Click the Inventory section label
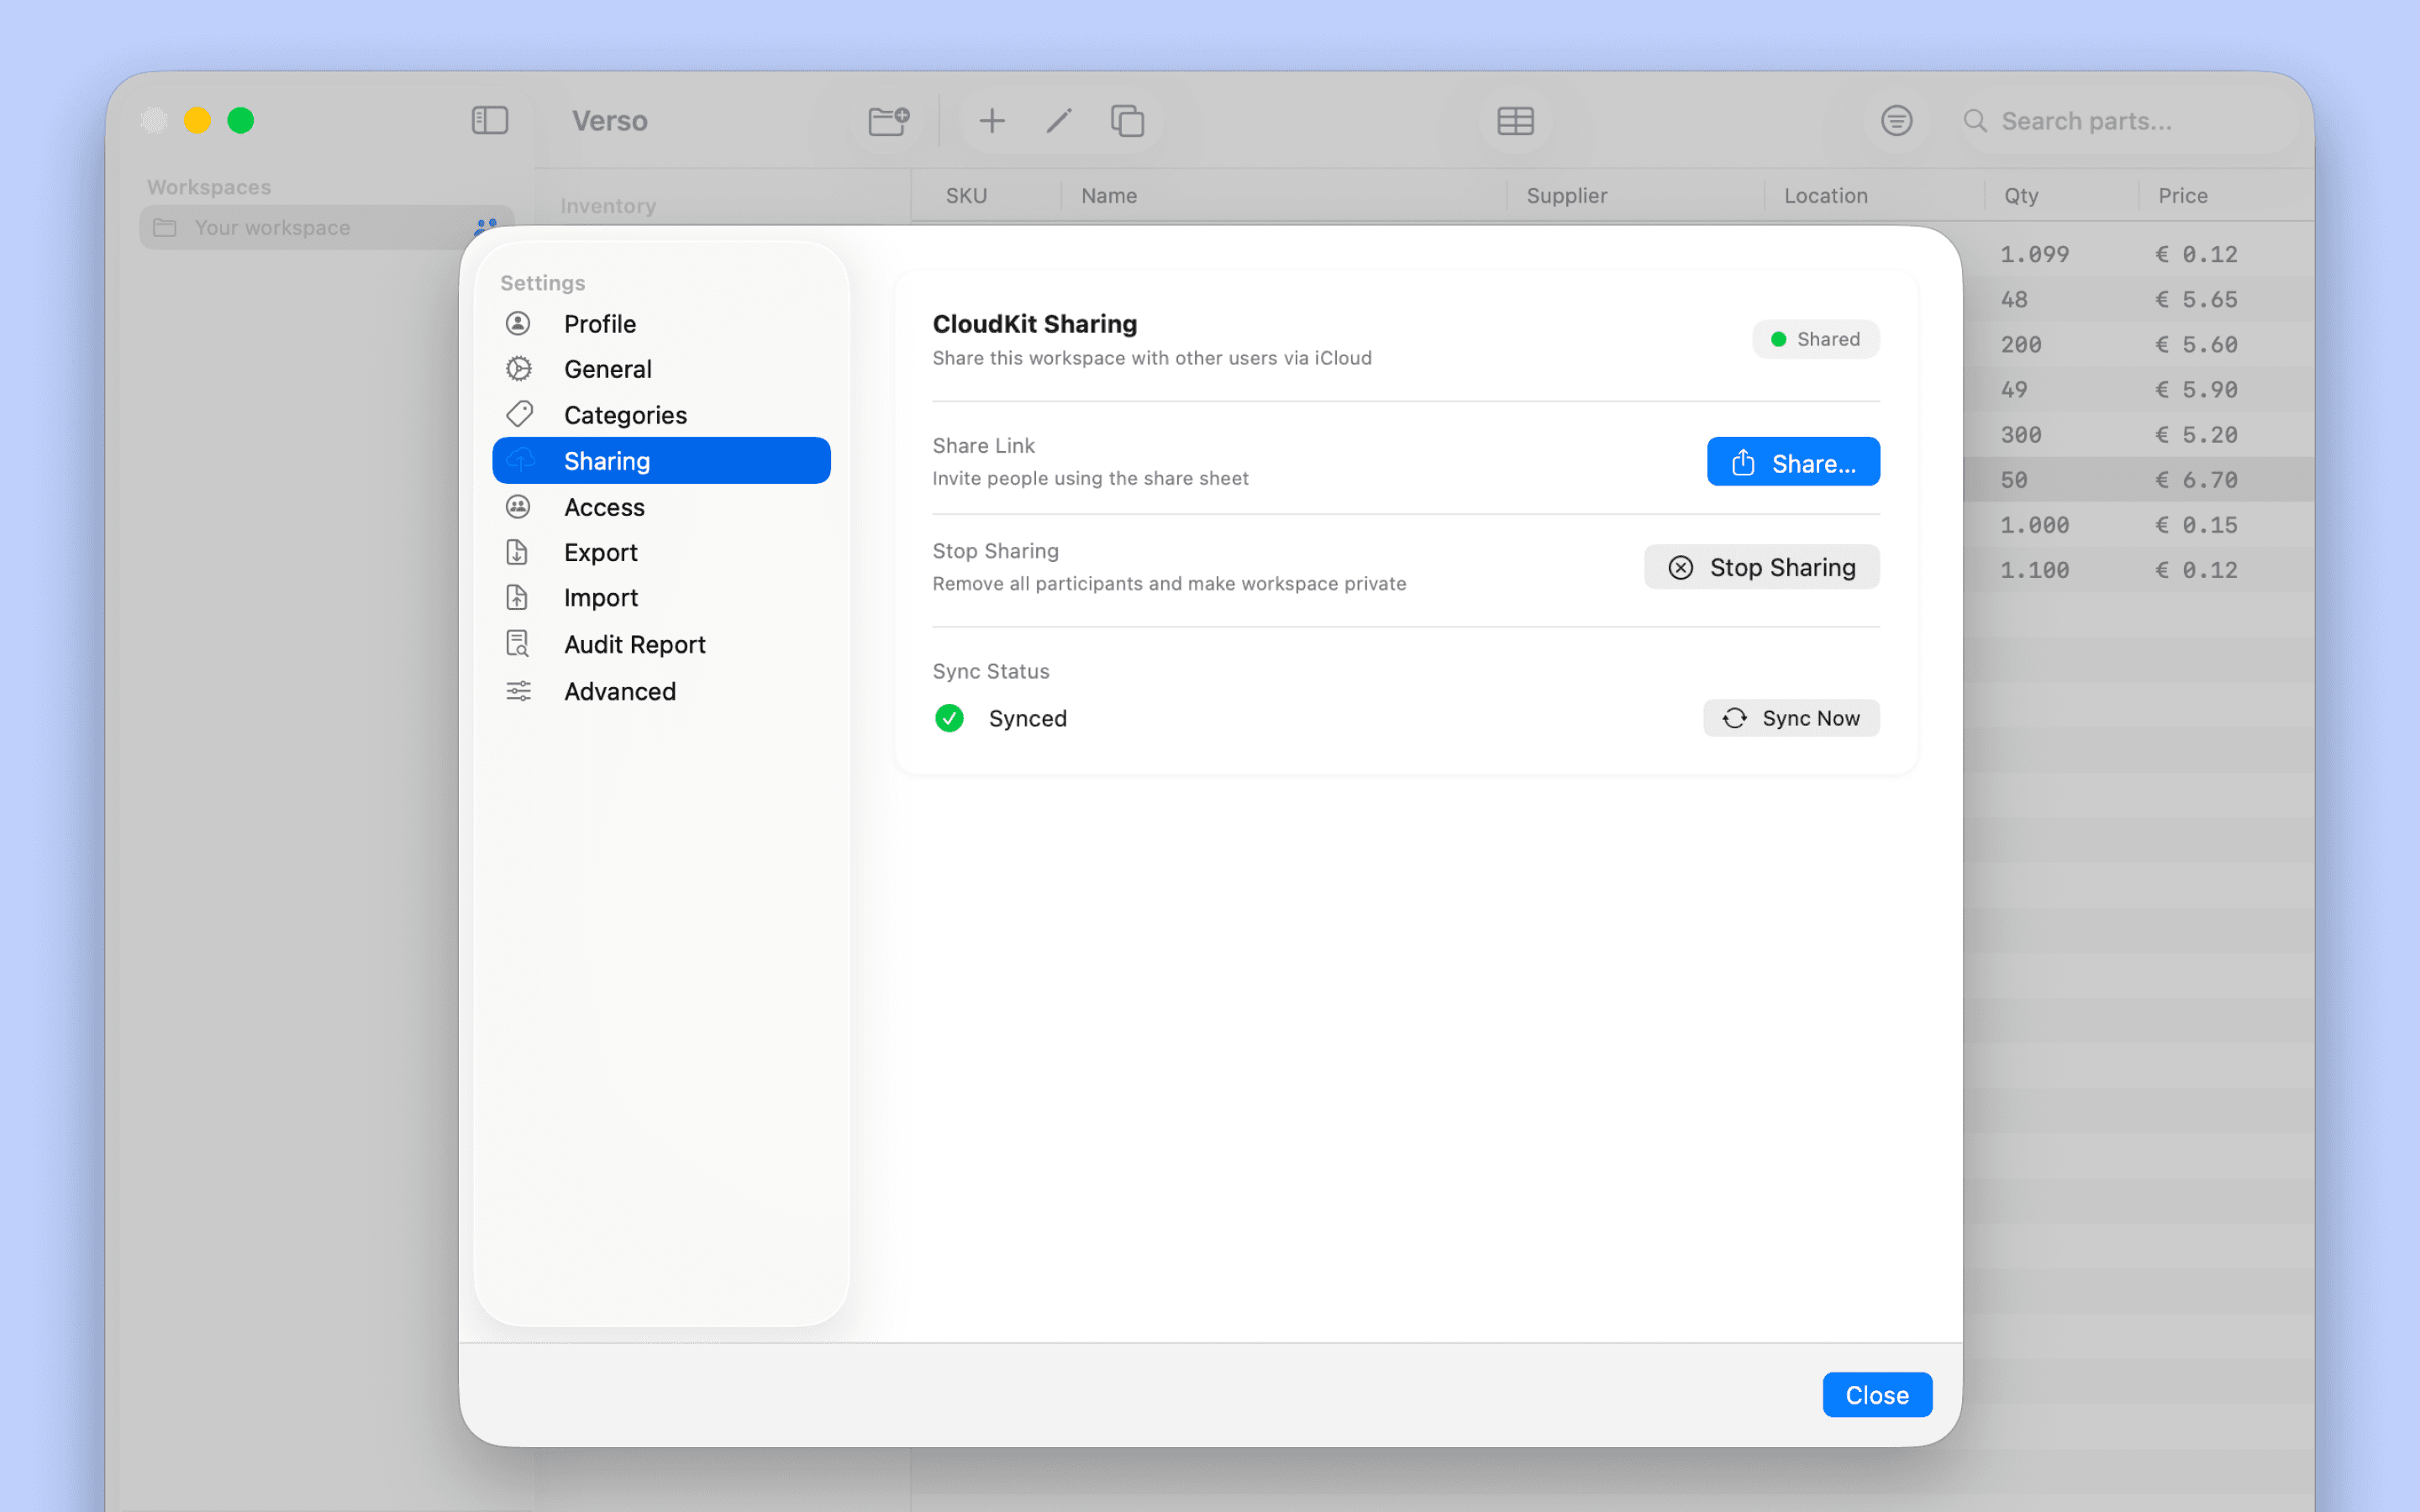Image resolution: width=2420 pixels, height=1512 pixels. coord(608,206)
